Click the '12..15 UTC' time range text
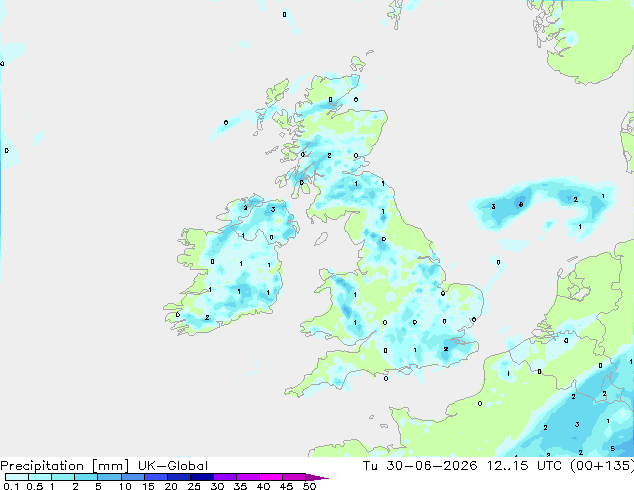Image resolution: width=634 pixels, height=490 pixels. click(x=524, y=466)
